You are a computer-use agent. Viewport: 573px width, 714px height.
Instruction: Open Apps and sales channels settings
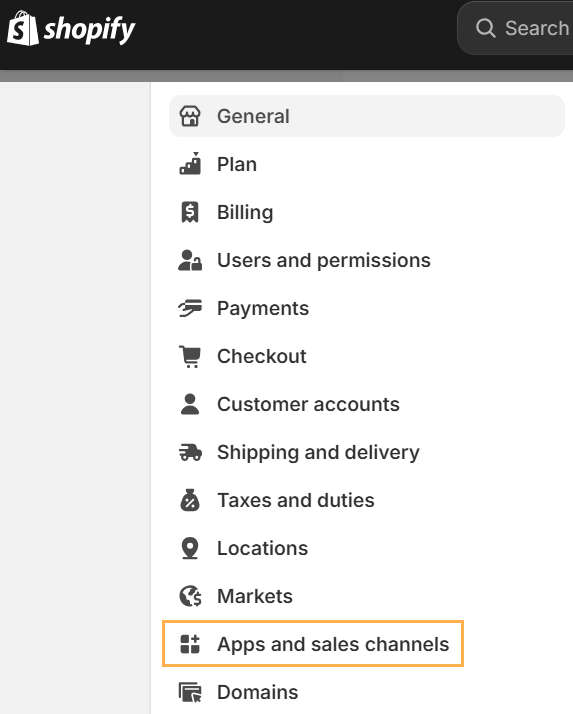click(313, 643)
